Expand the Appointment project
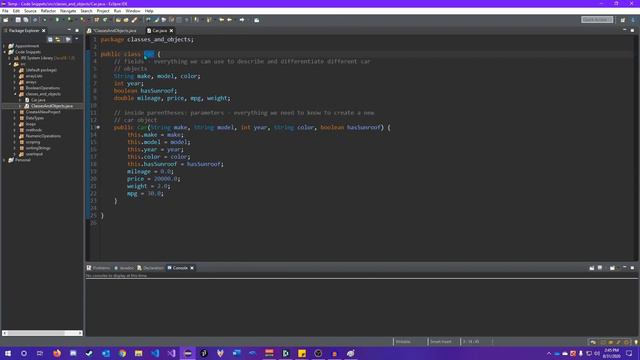 pos(4,46)
